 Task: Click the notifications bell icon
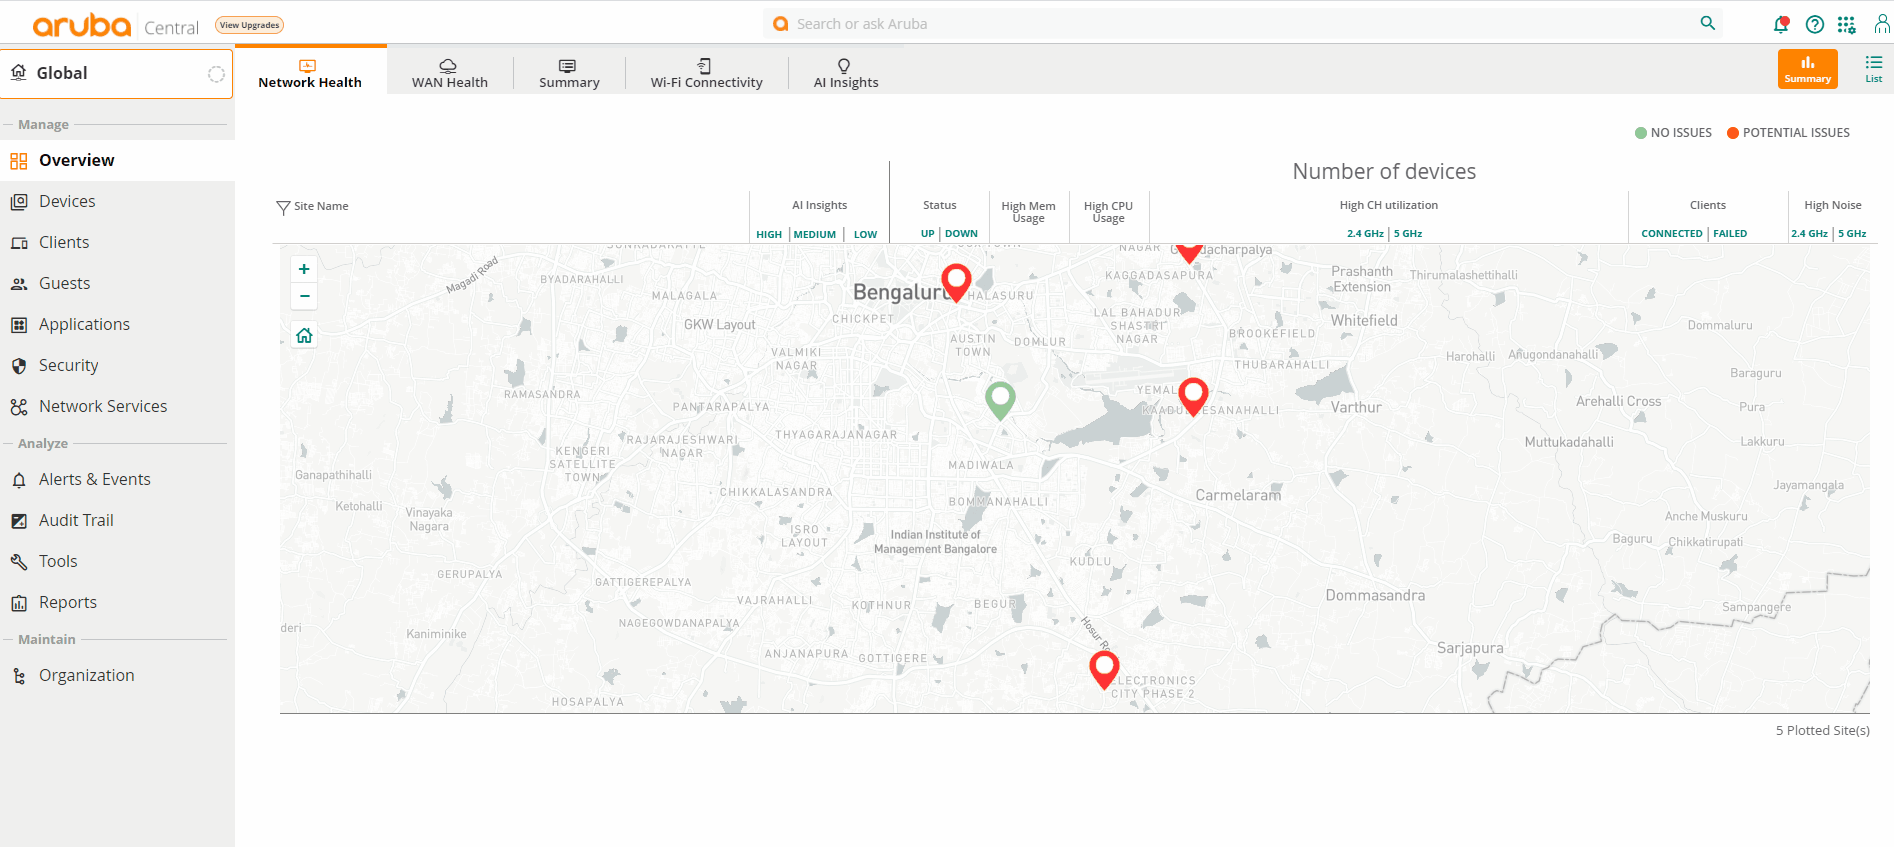pos(1781,24)
